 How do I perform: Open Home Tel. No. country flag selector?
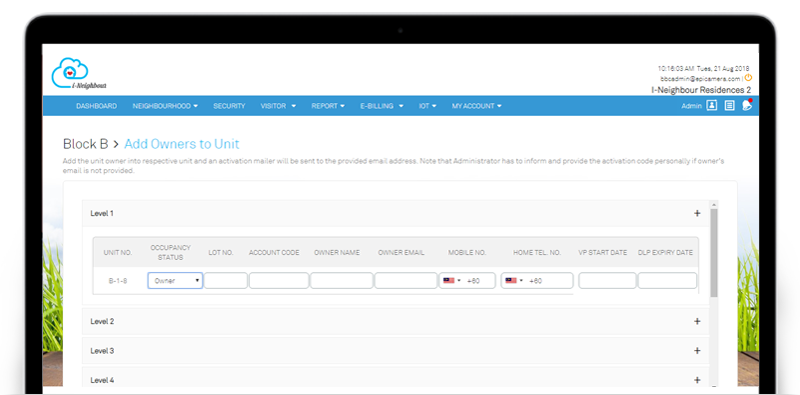[514, 281]
